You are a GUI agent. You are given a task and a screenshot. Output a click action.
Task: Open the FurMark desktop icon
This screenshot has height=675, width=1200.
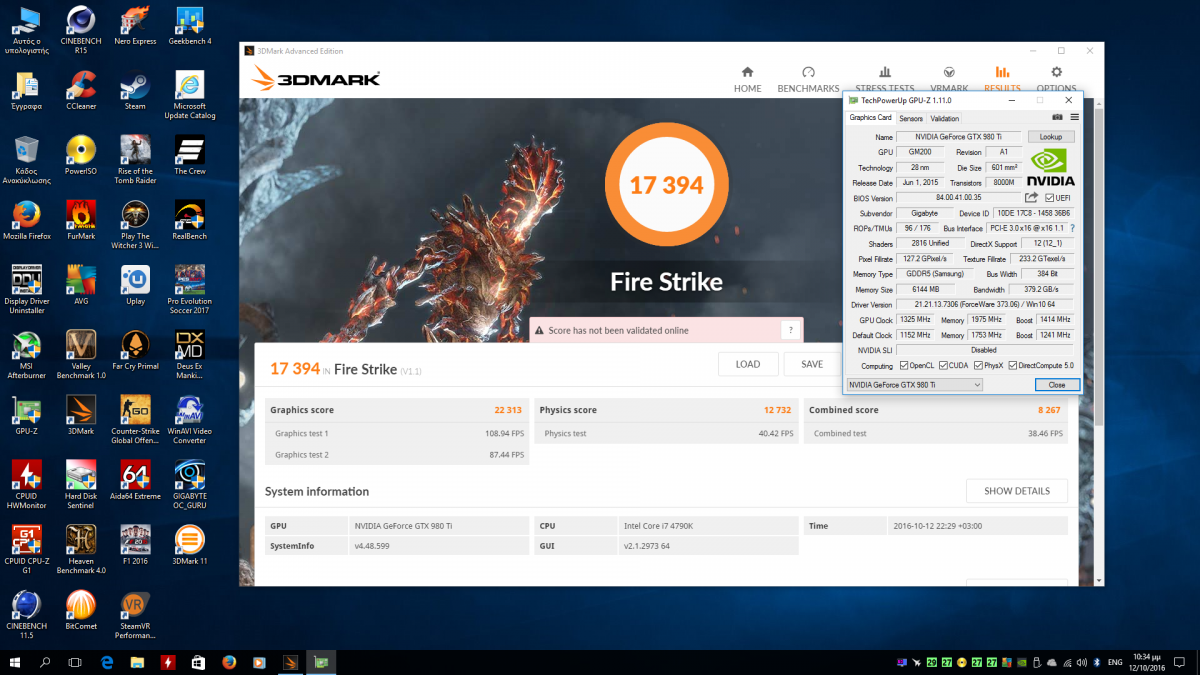coord(81,220)
